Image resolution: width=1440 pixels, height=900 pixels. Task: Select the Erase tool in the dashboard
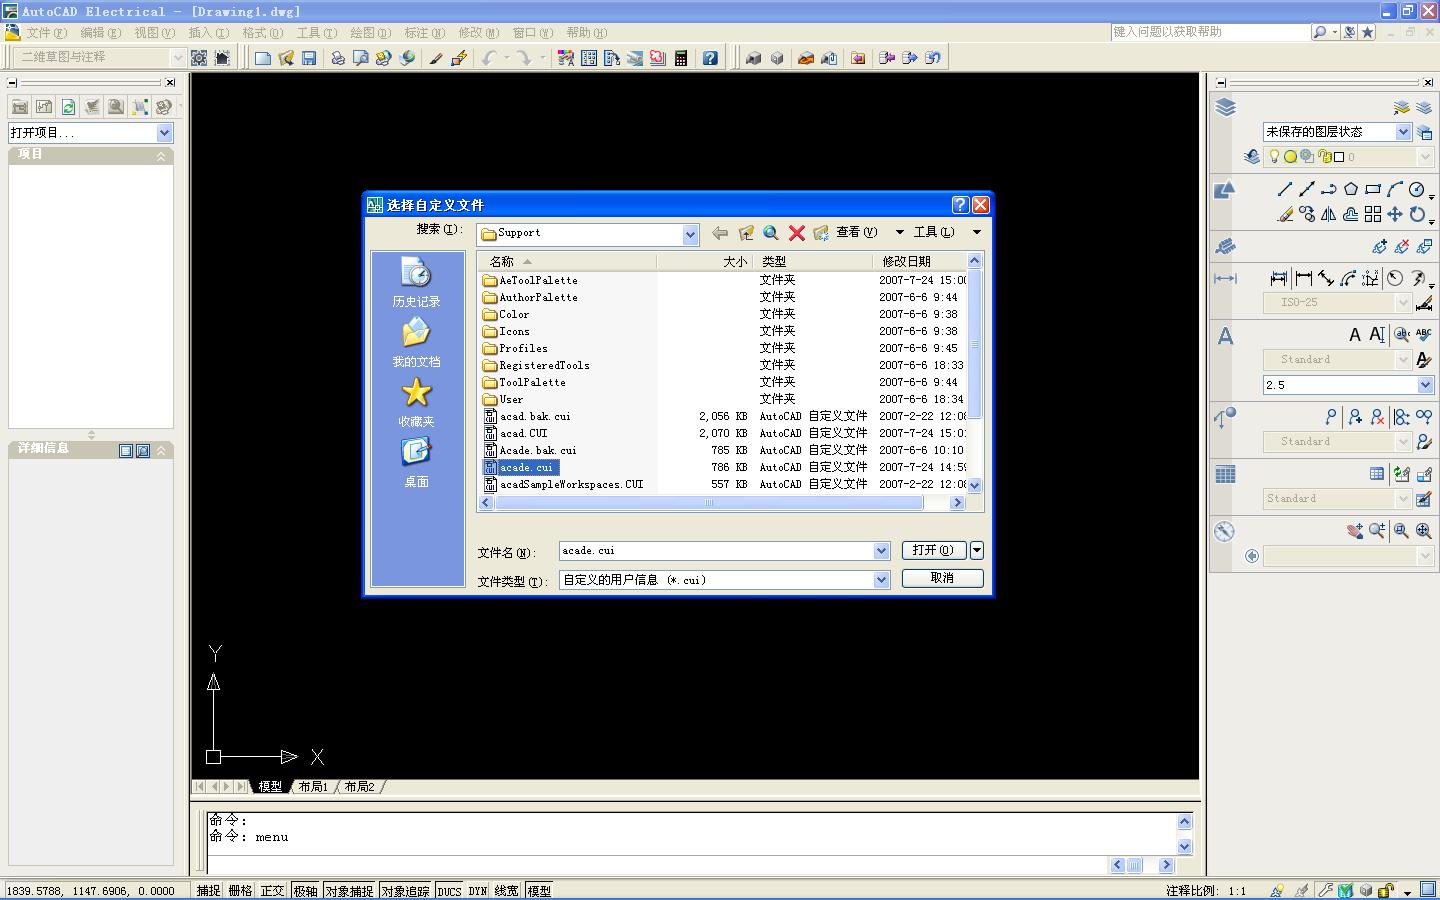coord(1285,214)
